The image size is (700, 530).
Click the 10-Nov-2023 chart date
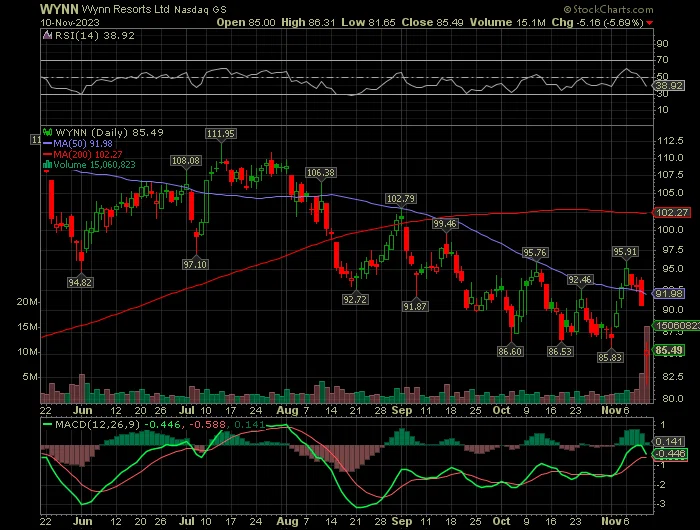click(70, 22)
